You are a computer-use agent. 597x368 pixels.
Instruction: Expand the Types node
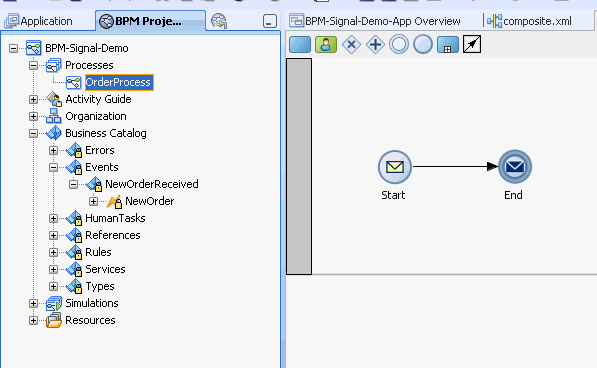pos(53,286)
